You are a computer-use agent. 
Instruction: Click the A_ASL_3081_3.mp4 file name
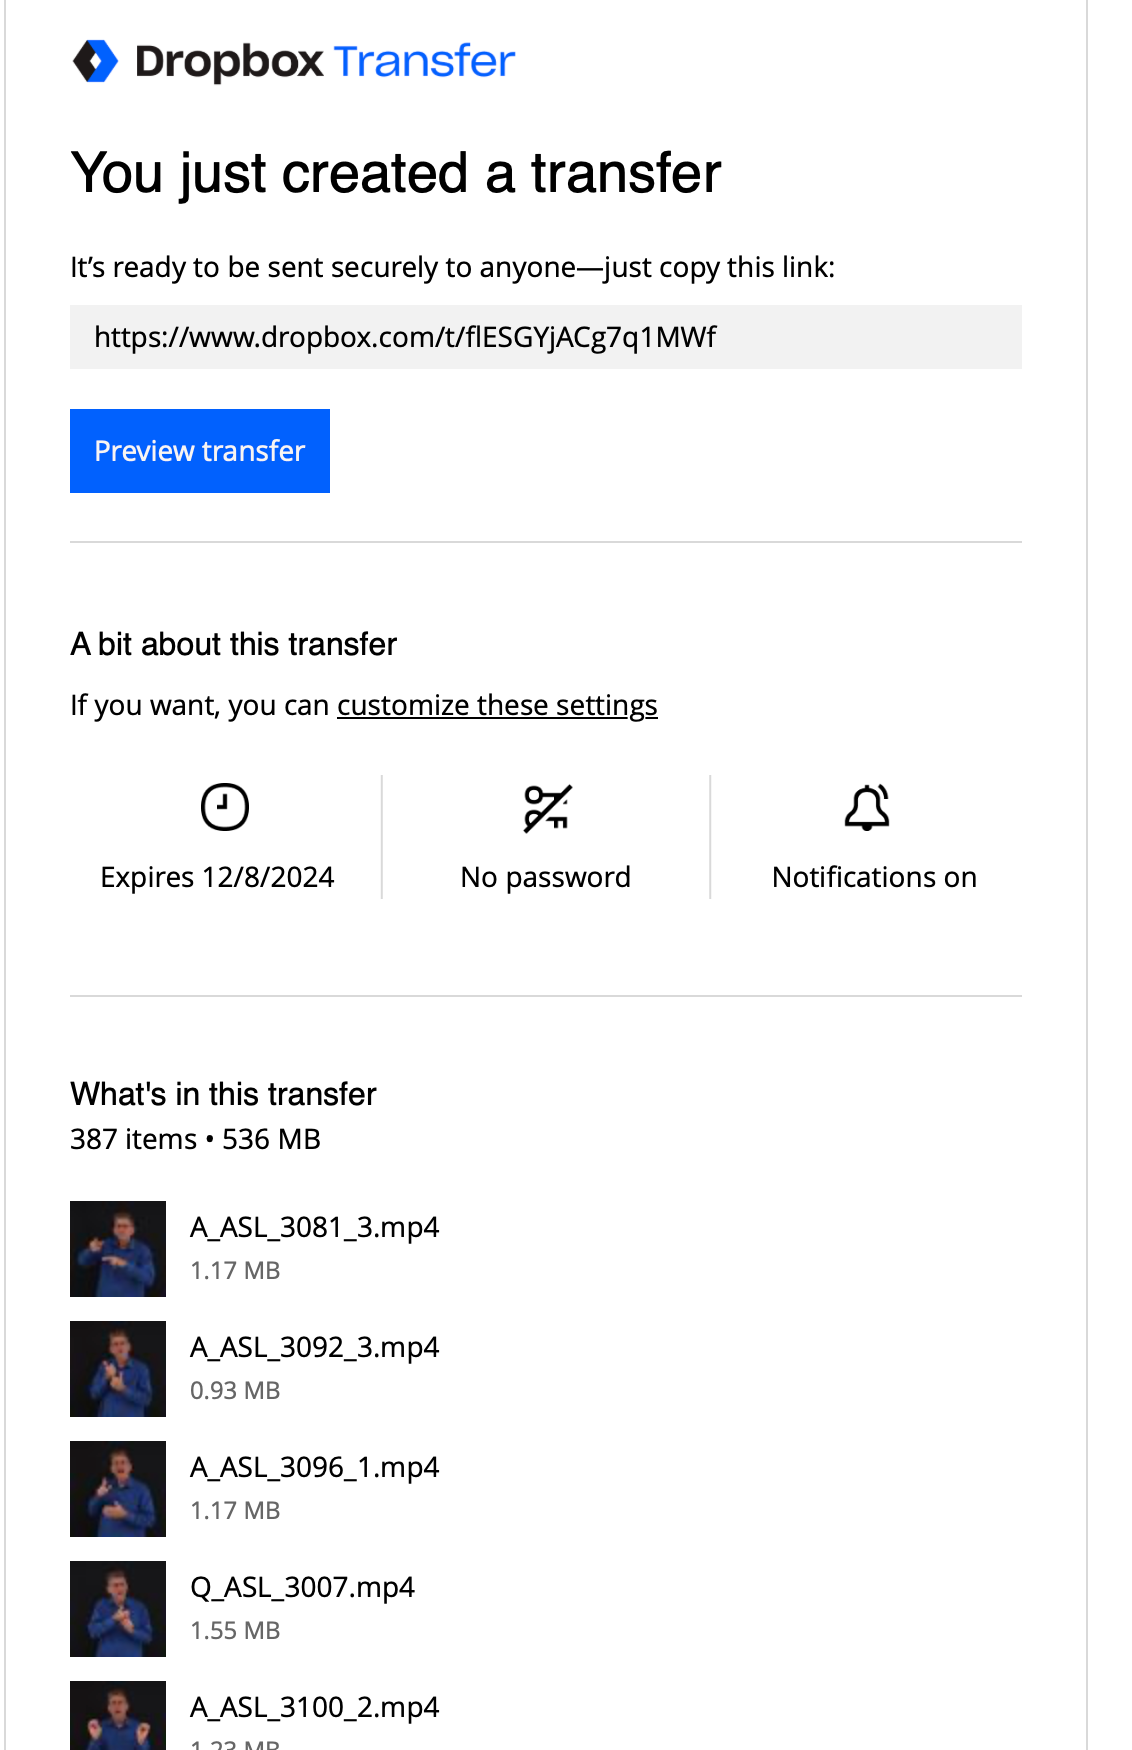click(314, 1227)
